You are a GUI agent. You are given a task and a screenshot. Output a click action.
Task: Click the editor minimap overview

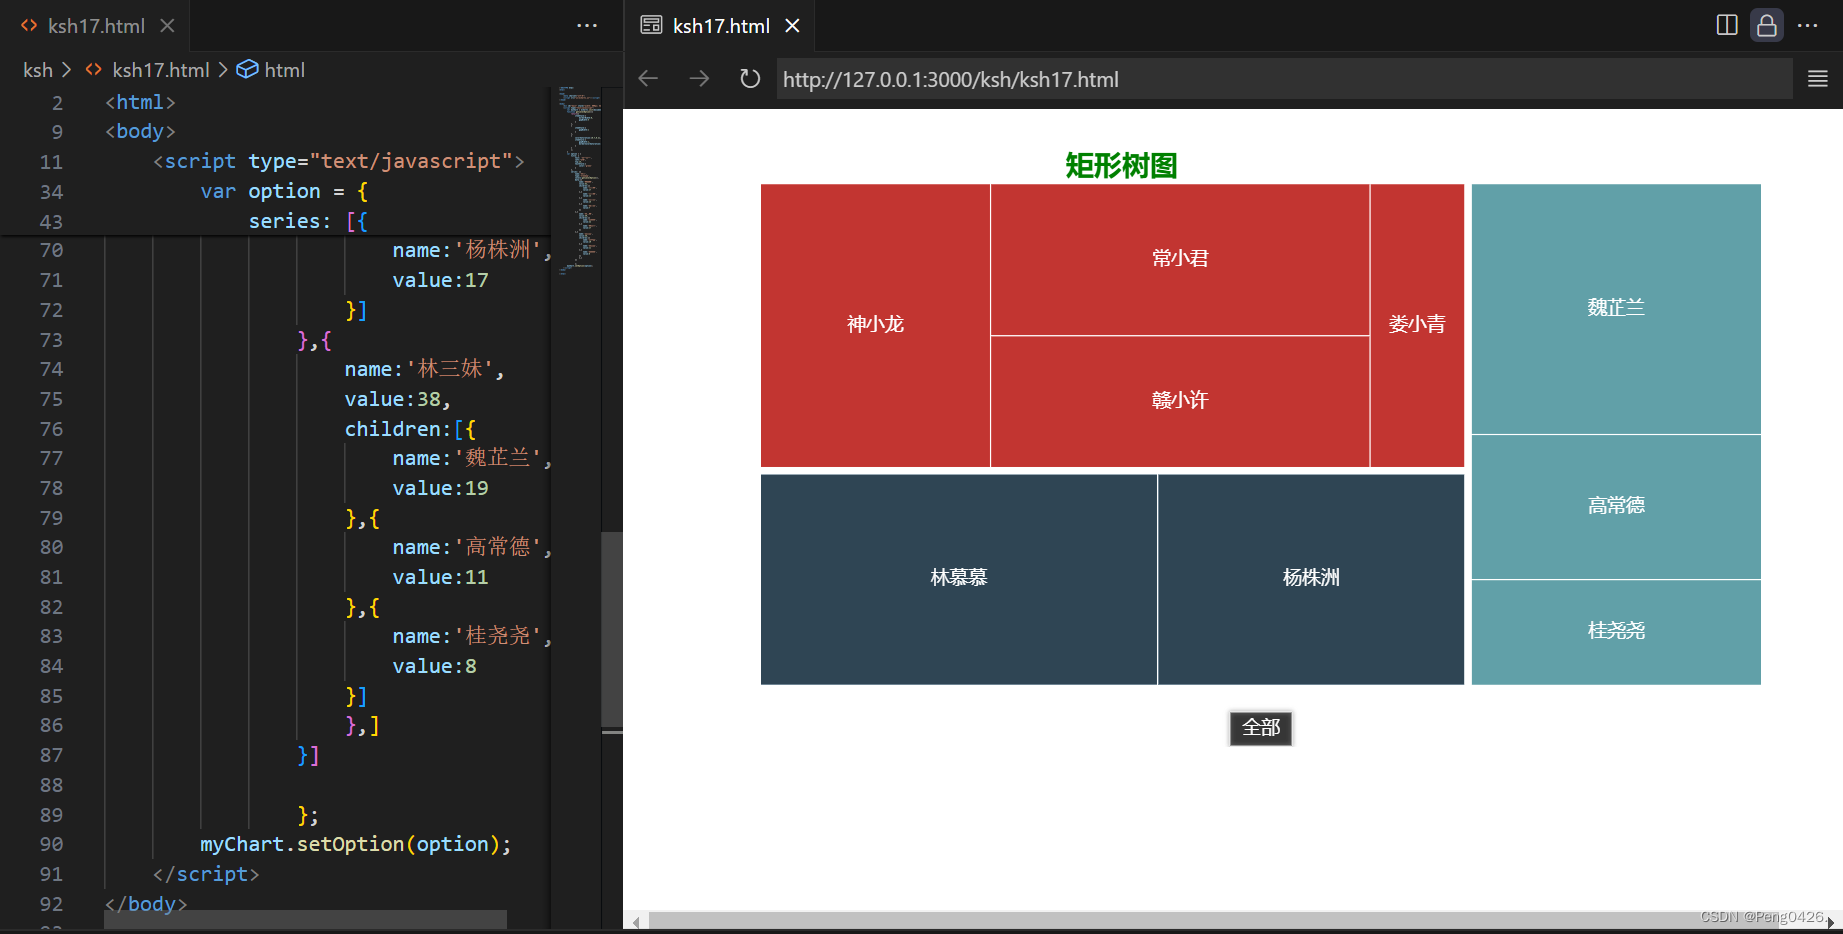click(579, 180)
